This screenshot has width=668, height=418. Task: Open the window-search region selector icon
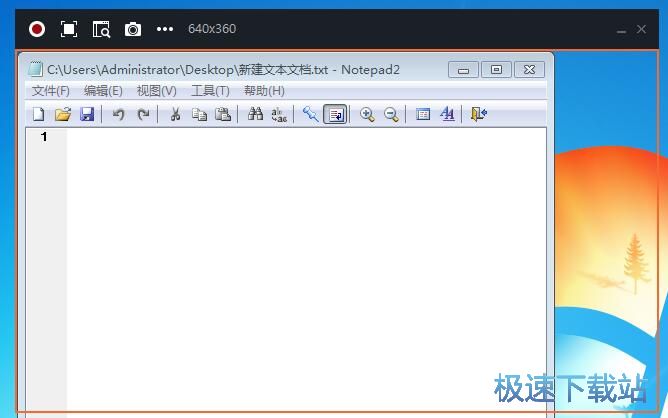101,29
